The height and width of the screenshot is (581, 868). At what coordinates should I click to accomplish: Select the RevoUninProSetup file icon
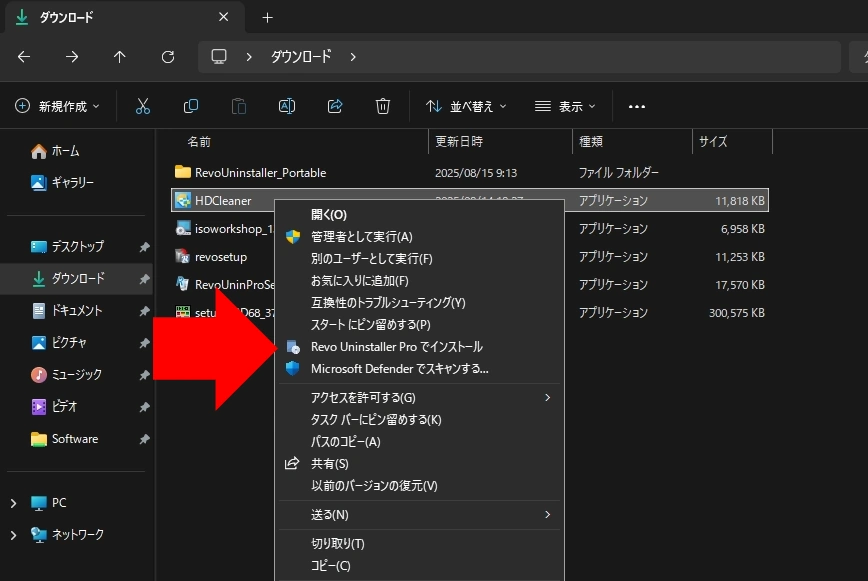pos(183,284)
